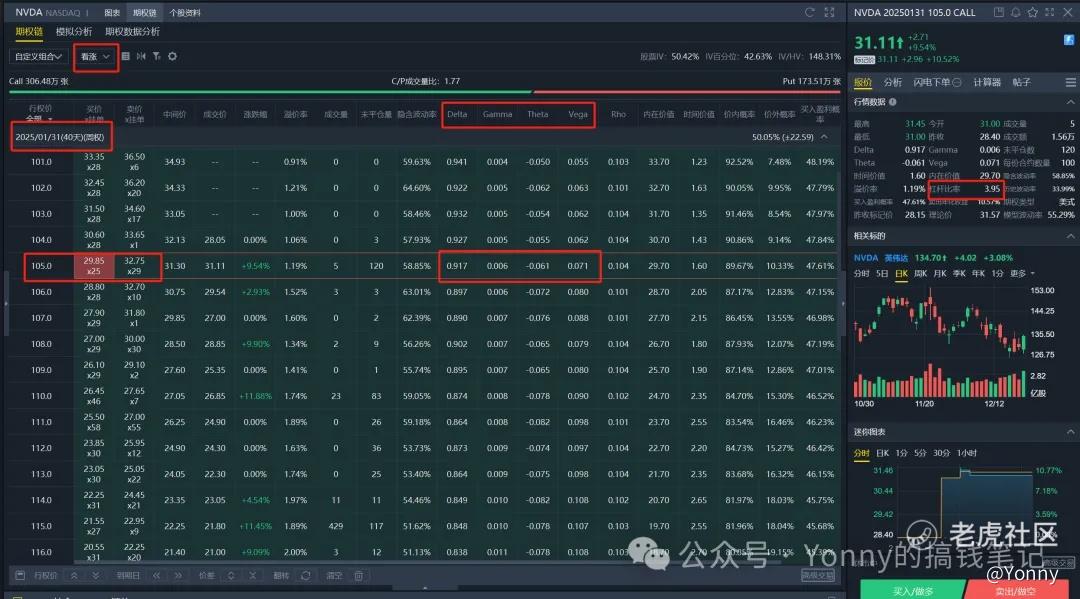Switch to the 个股资料 tab
This screenshot has width=1080, height=599.
185,12
